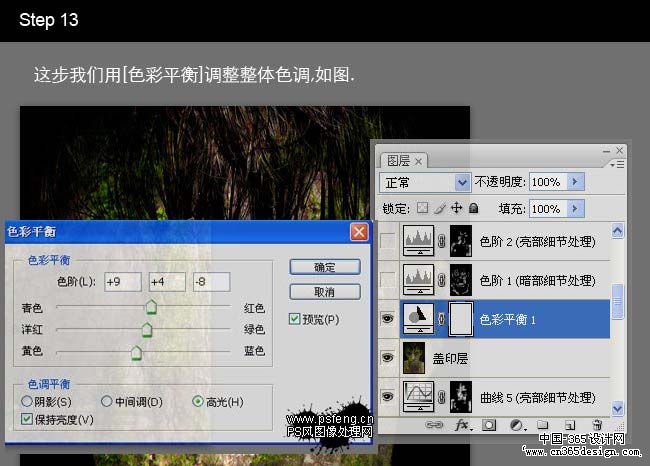Select the 高光(H) radio button

point(198,401)
